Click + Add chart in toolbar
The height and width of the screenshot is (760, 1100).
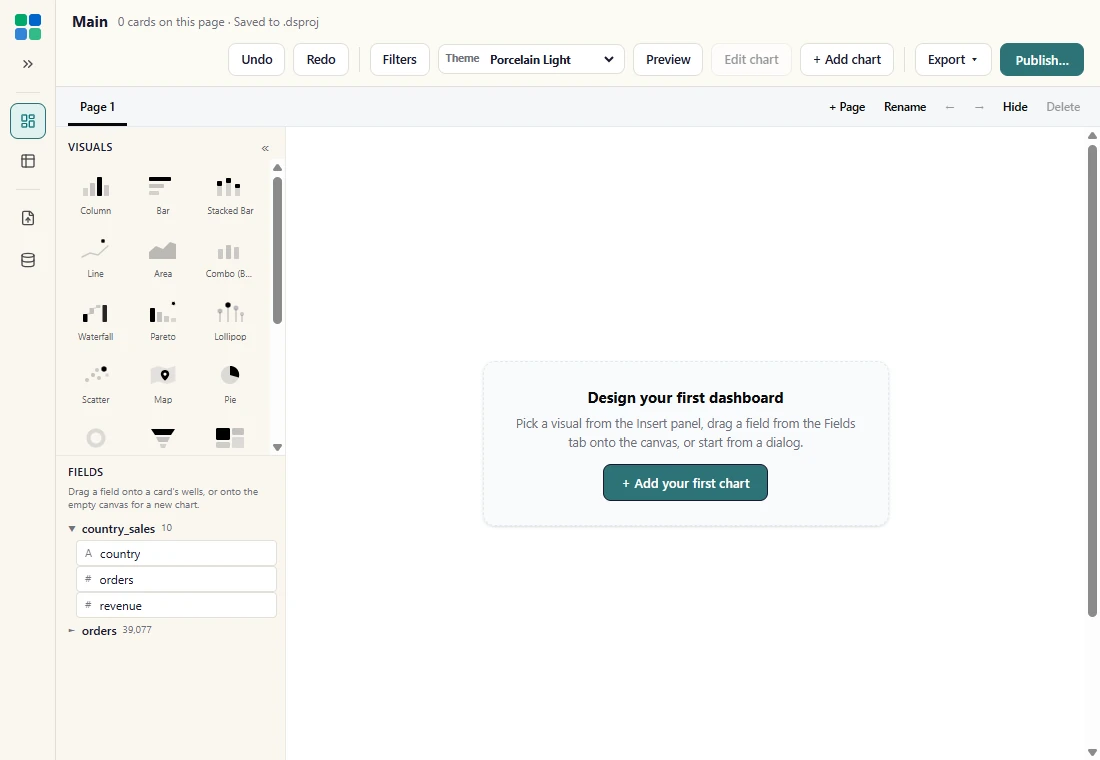(847, 60)
